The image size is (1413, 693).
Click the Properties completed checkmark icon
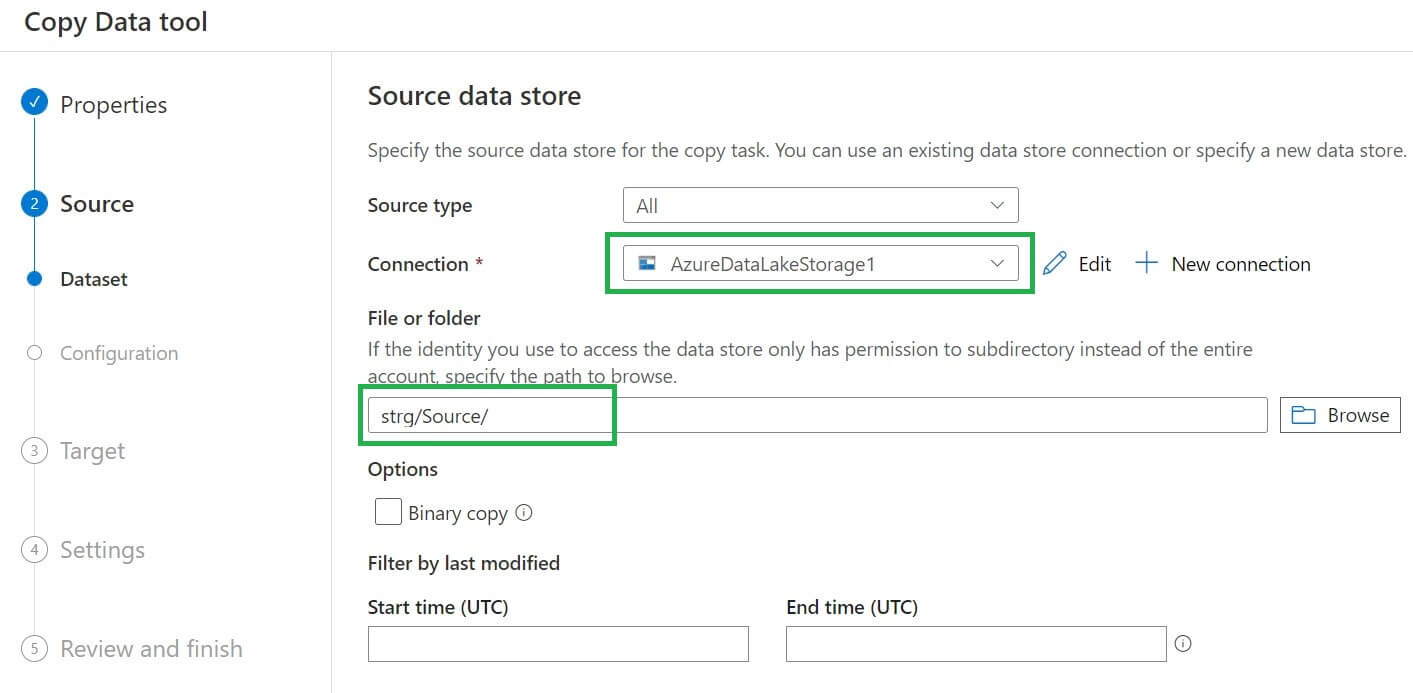pos(34,104)
